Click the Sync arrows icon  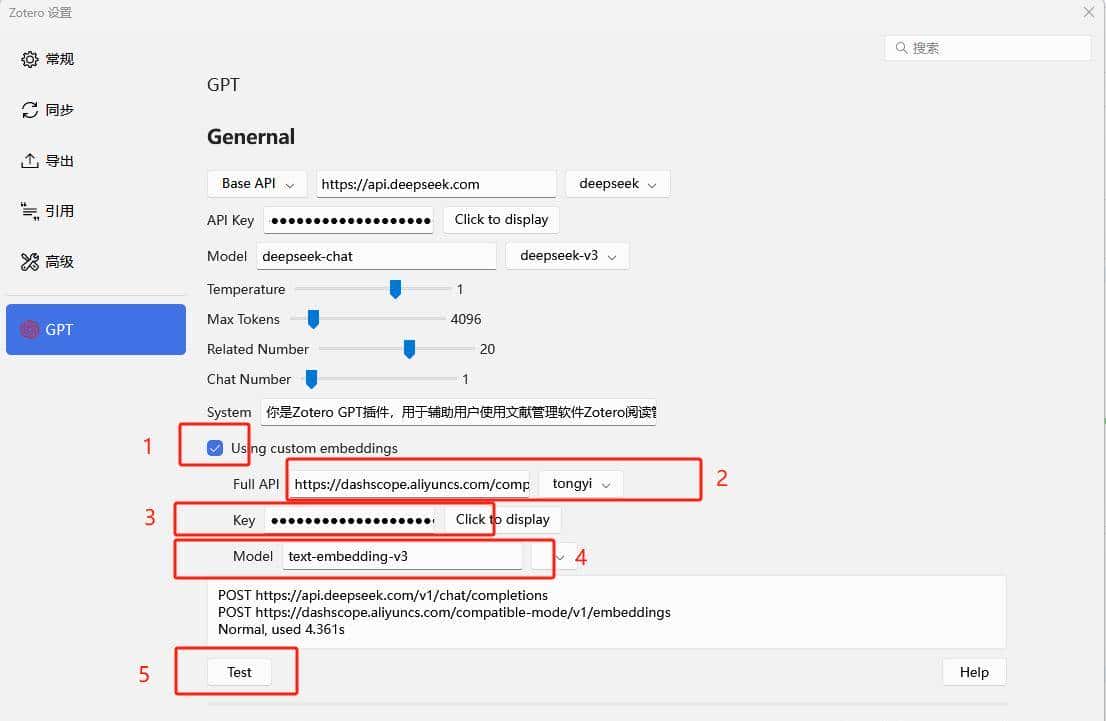click(30, 110)
